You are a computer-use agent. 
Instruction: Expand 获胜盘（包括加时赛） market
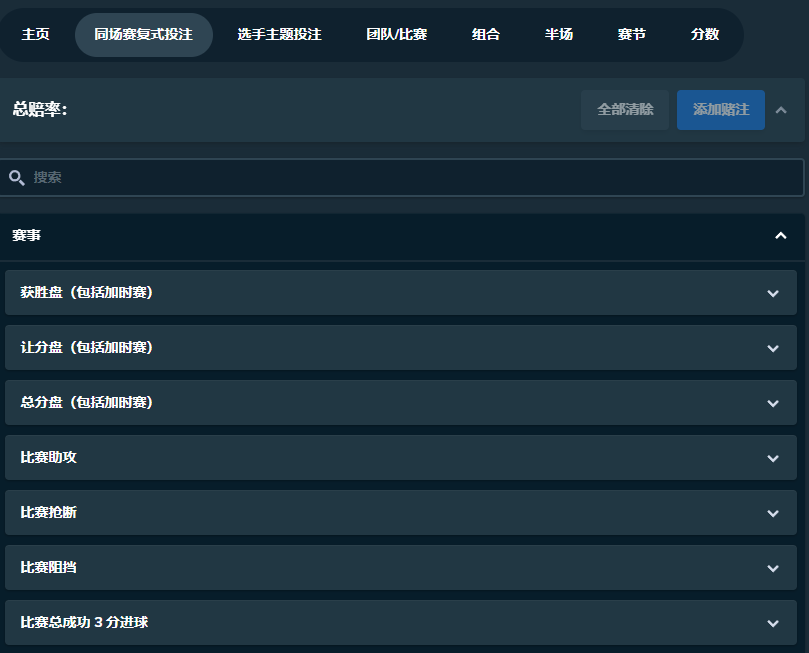point(401,292)
